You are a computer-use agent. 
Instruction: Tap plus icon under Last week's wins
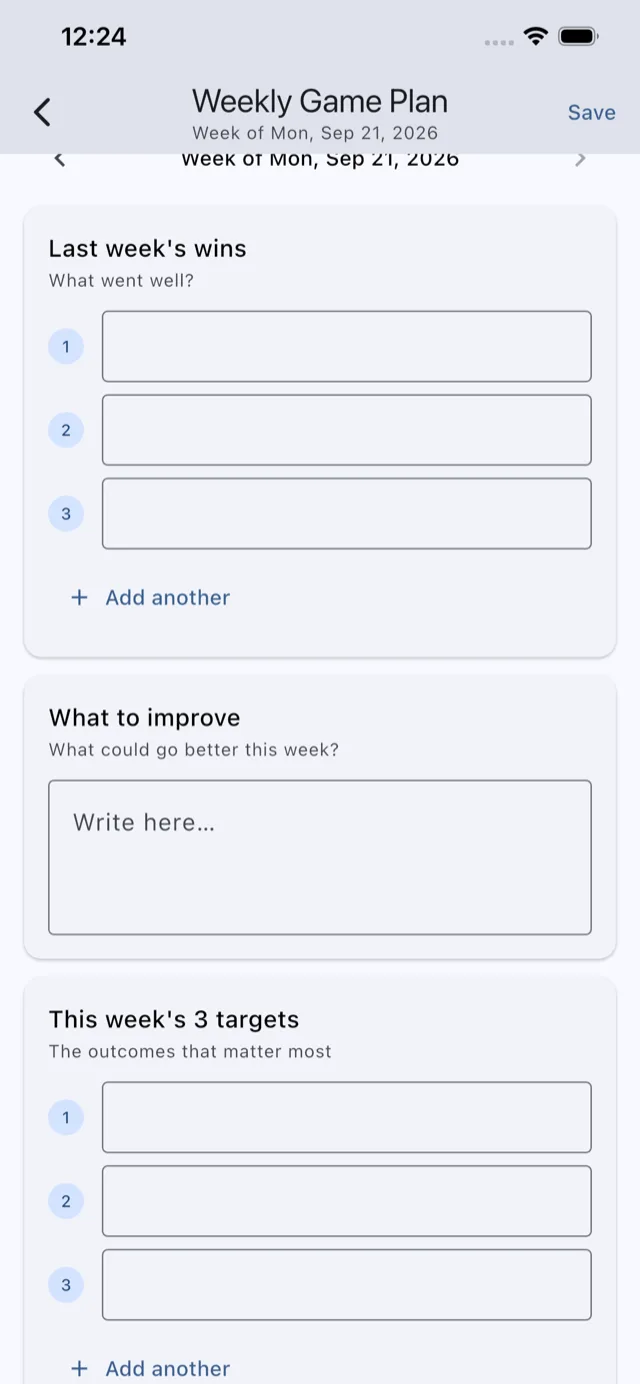[79, 598]
